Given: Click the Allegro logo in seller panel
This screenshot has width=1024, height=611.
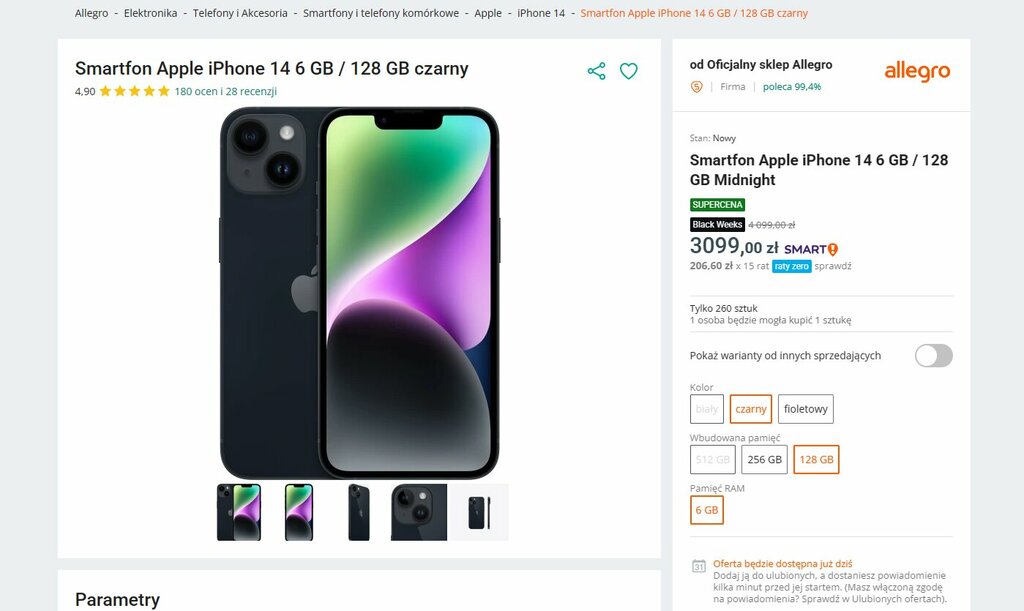Looking at the screenshot, I should (917, 72).
